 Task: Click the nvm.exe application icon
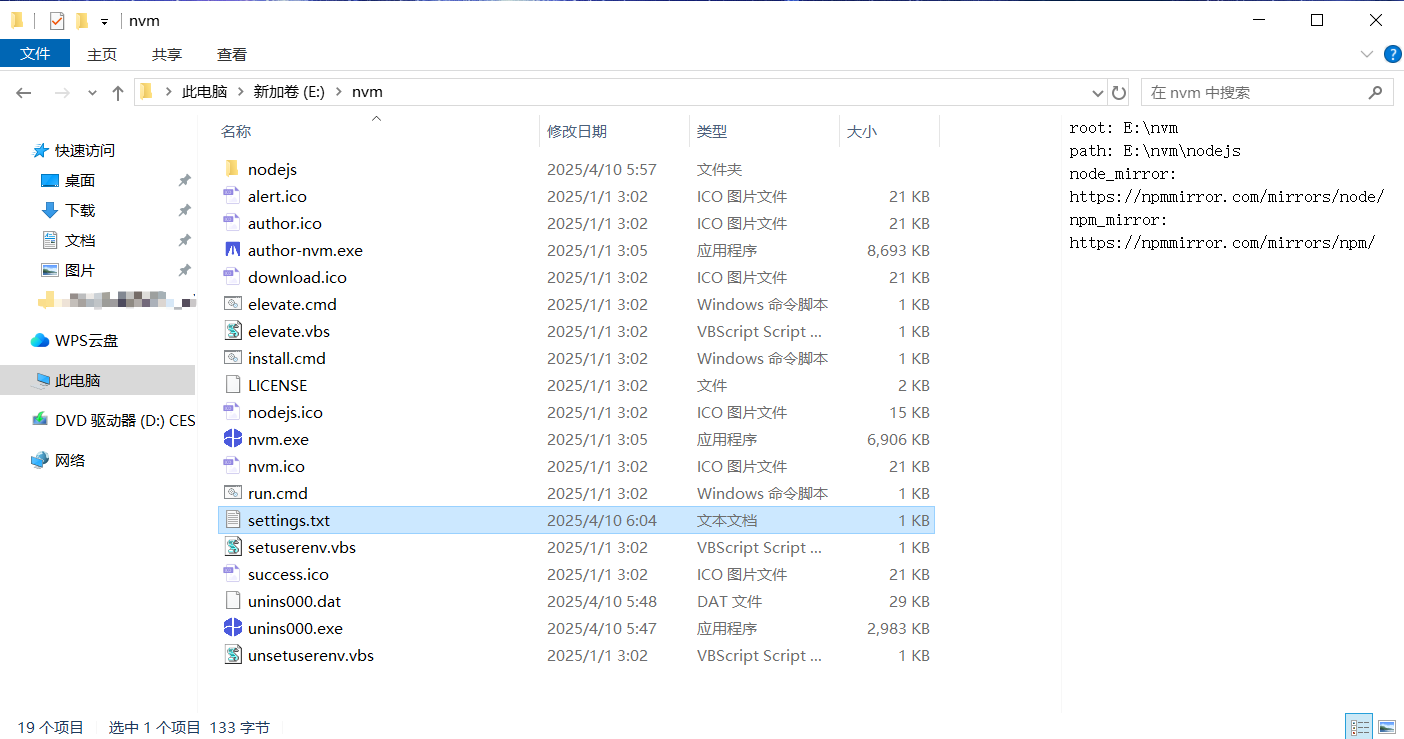tap(232, 439)
